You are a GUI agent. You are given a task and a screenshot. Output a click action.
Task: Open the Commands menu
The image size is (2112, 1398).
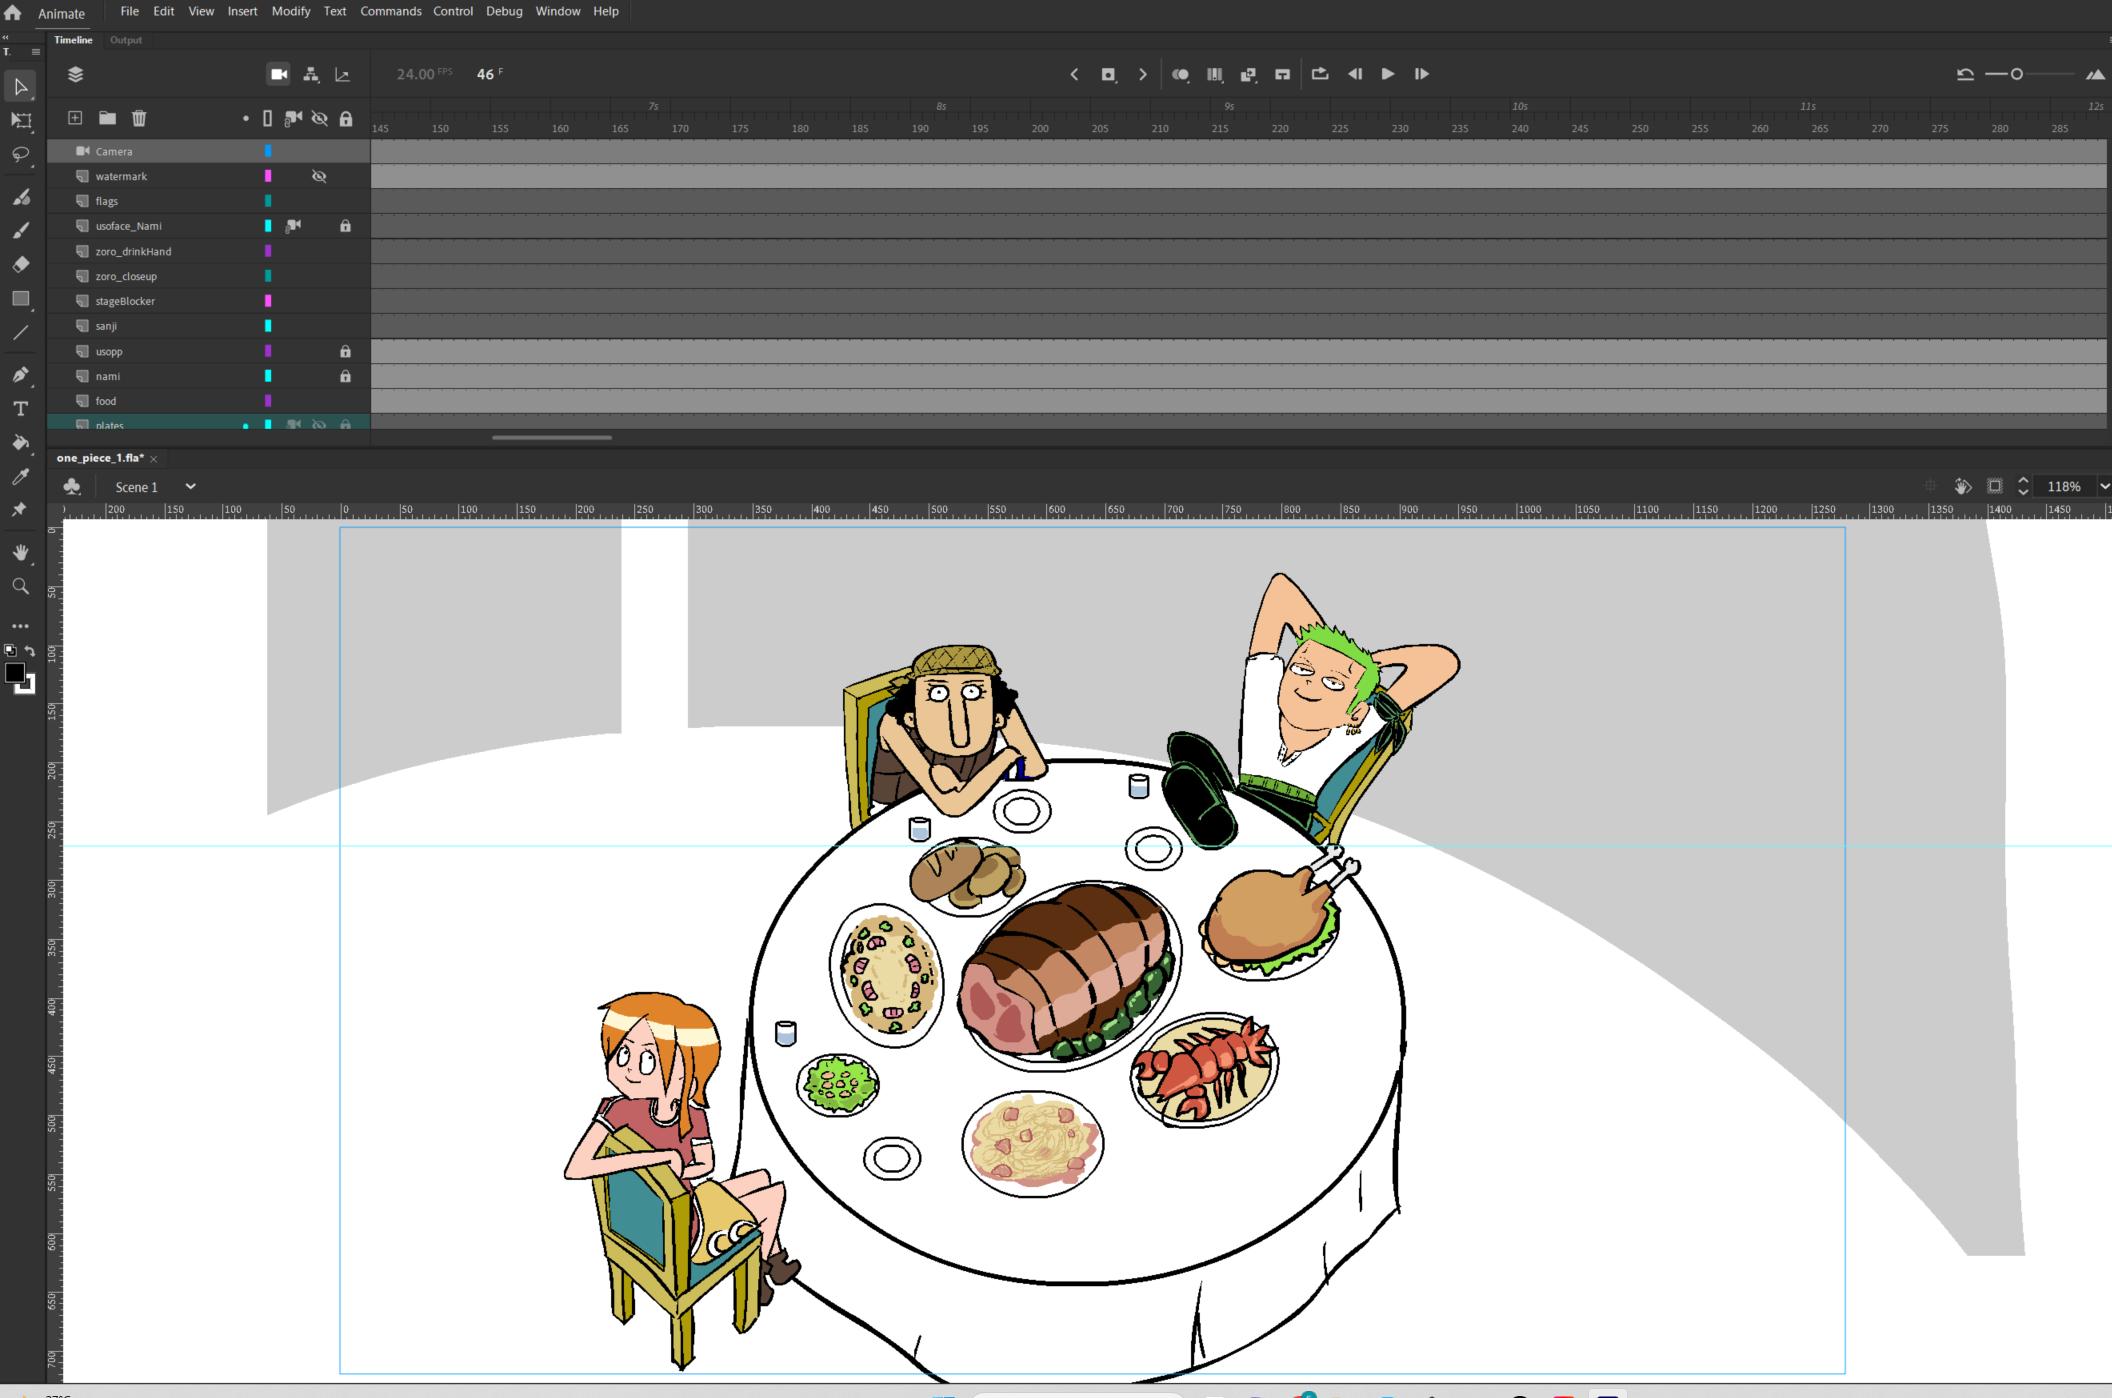pyautogui.click(x=391, y=11)
